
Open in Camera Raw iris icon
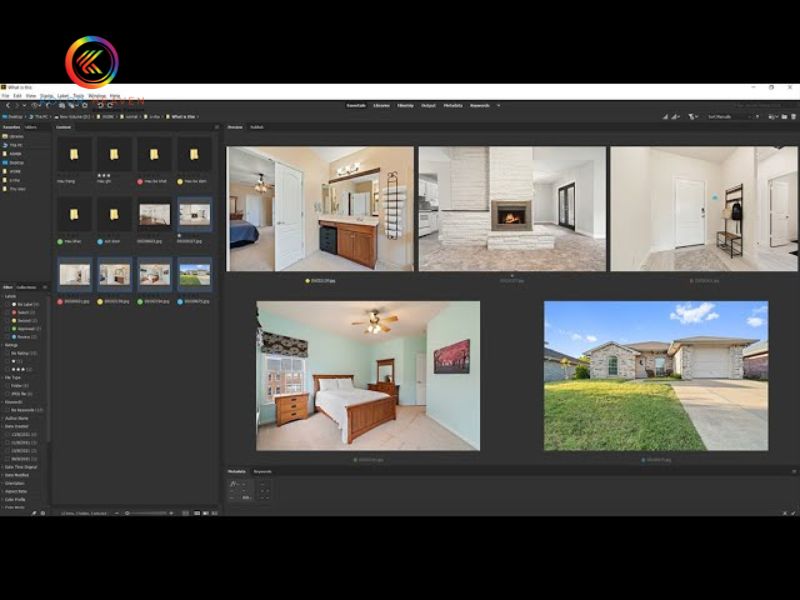click(x=85, y=106)
